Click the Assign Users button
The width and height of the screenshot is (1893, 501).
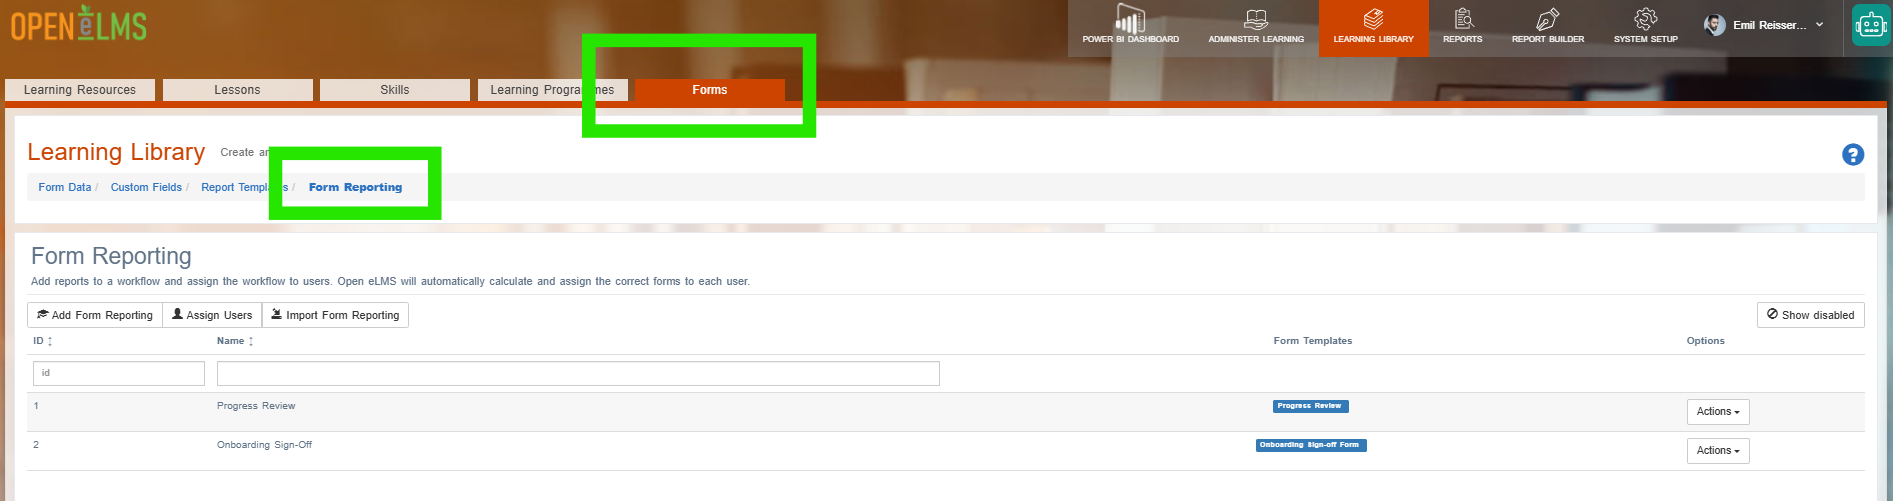[x=212, y=315]
